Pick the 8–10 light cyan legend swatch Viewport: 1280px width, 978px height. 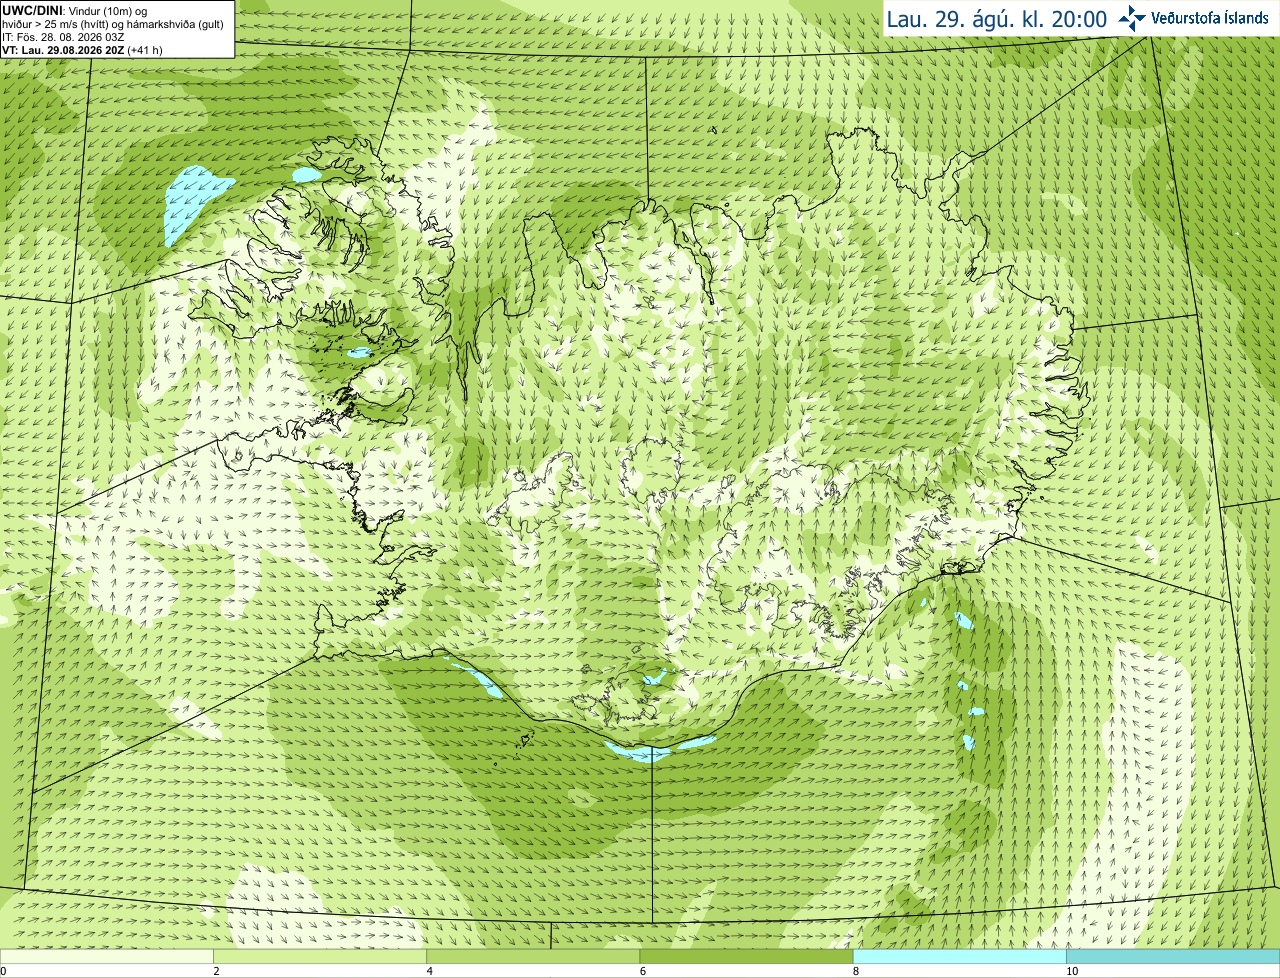pos(959,956)
